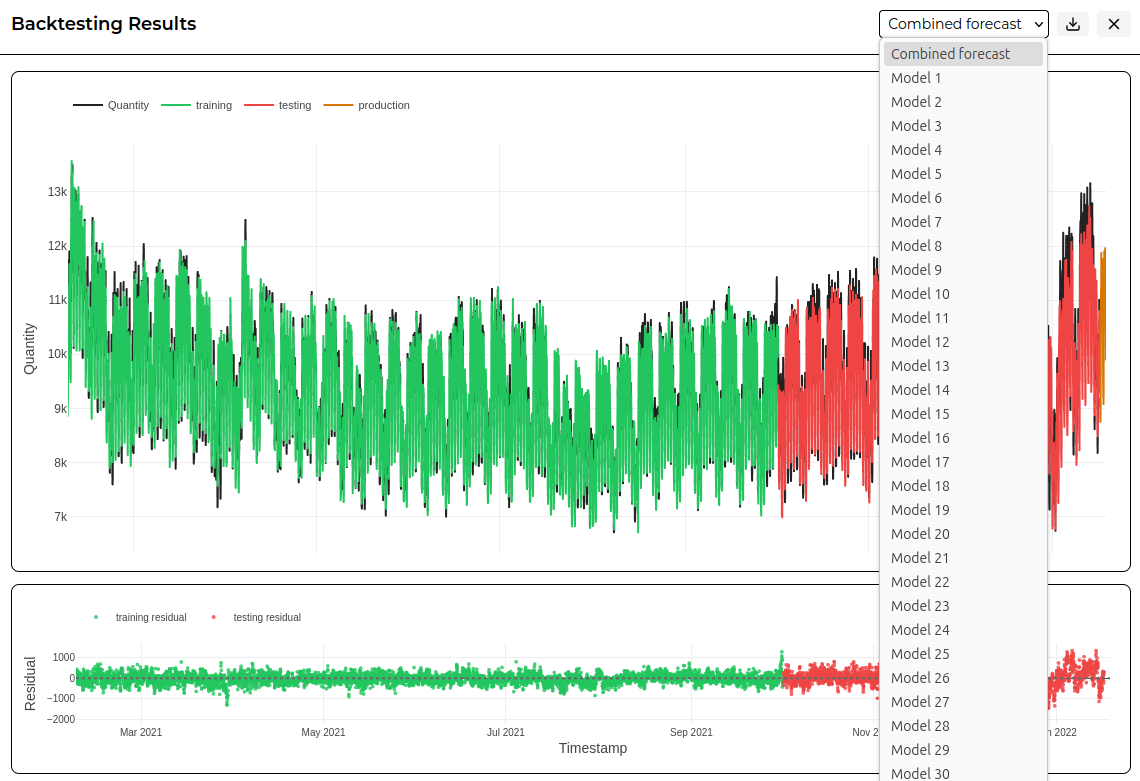Expand the Combined forecast dropdown
Viewport: 1140px width, 781px height.
point(963,24)
